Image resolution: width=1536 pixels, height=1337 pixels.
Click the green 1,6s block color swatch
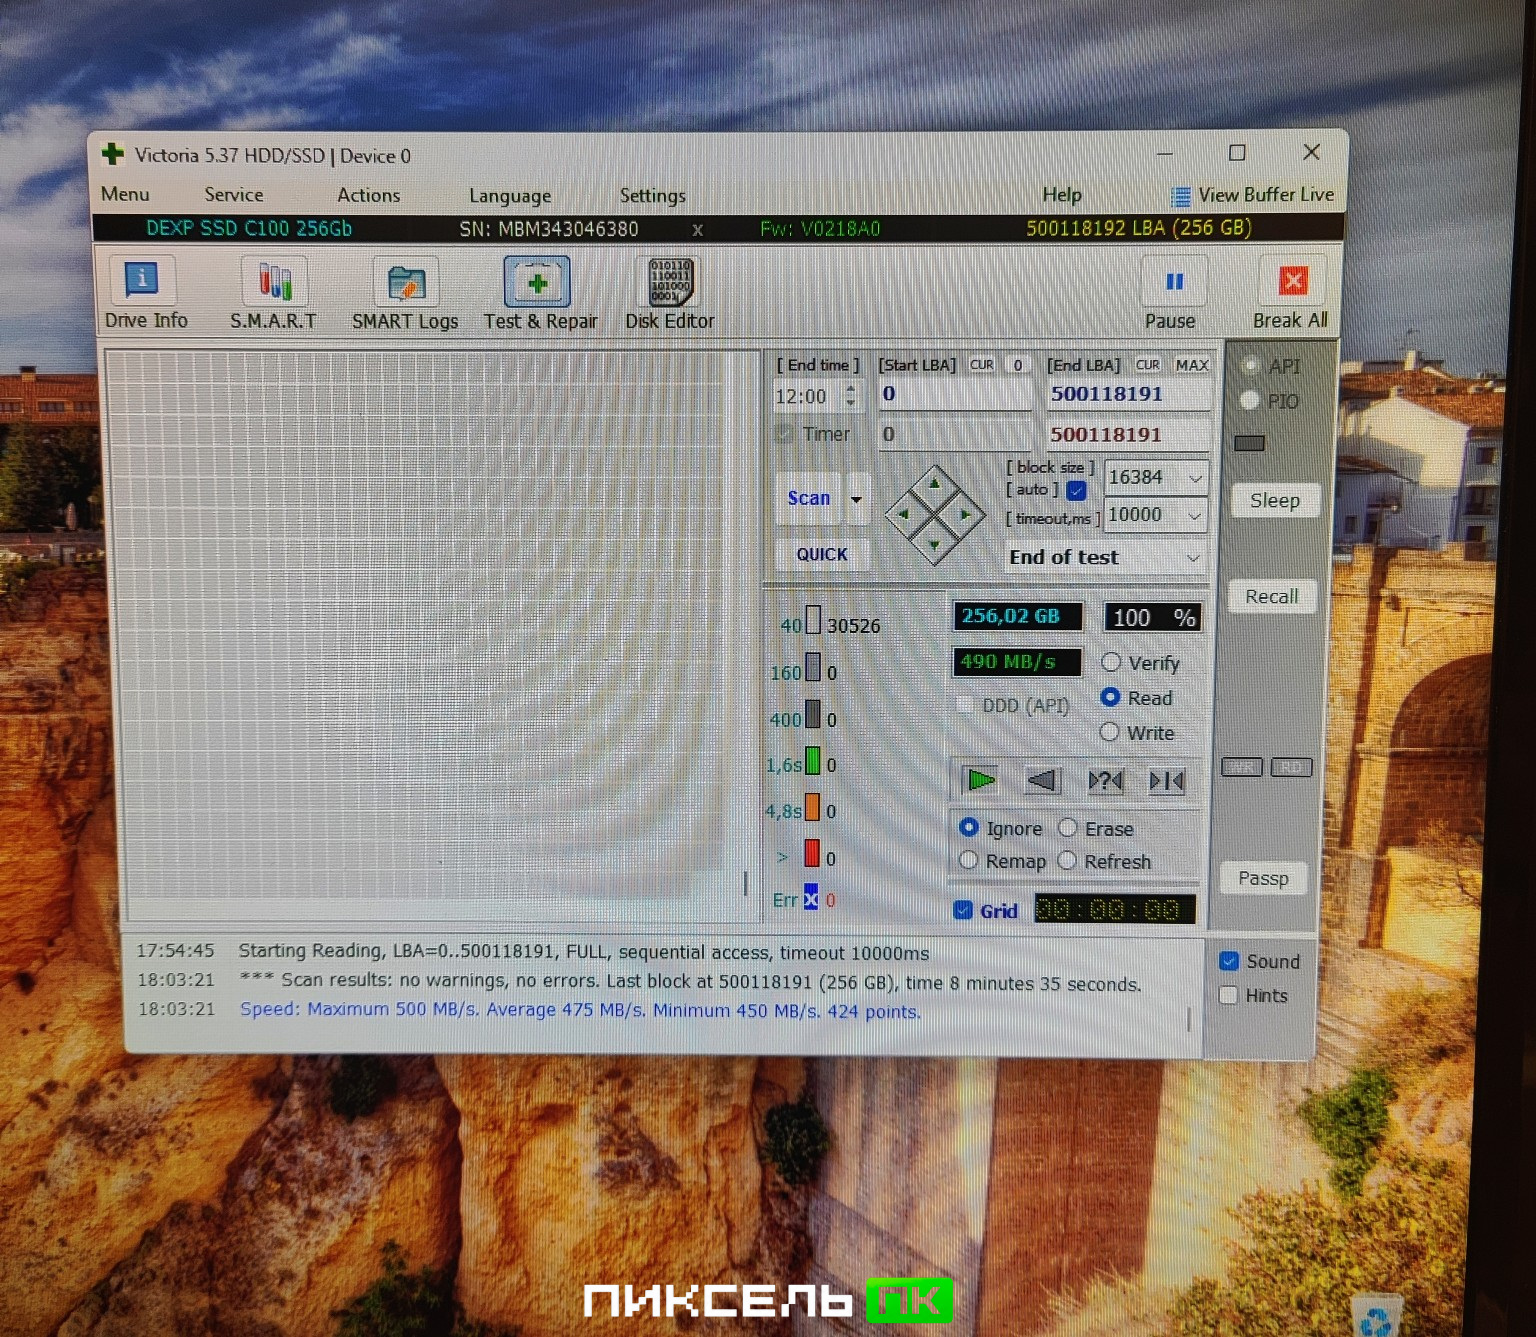click(x=813, y=761)
